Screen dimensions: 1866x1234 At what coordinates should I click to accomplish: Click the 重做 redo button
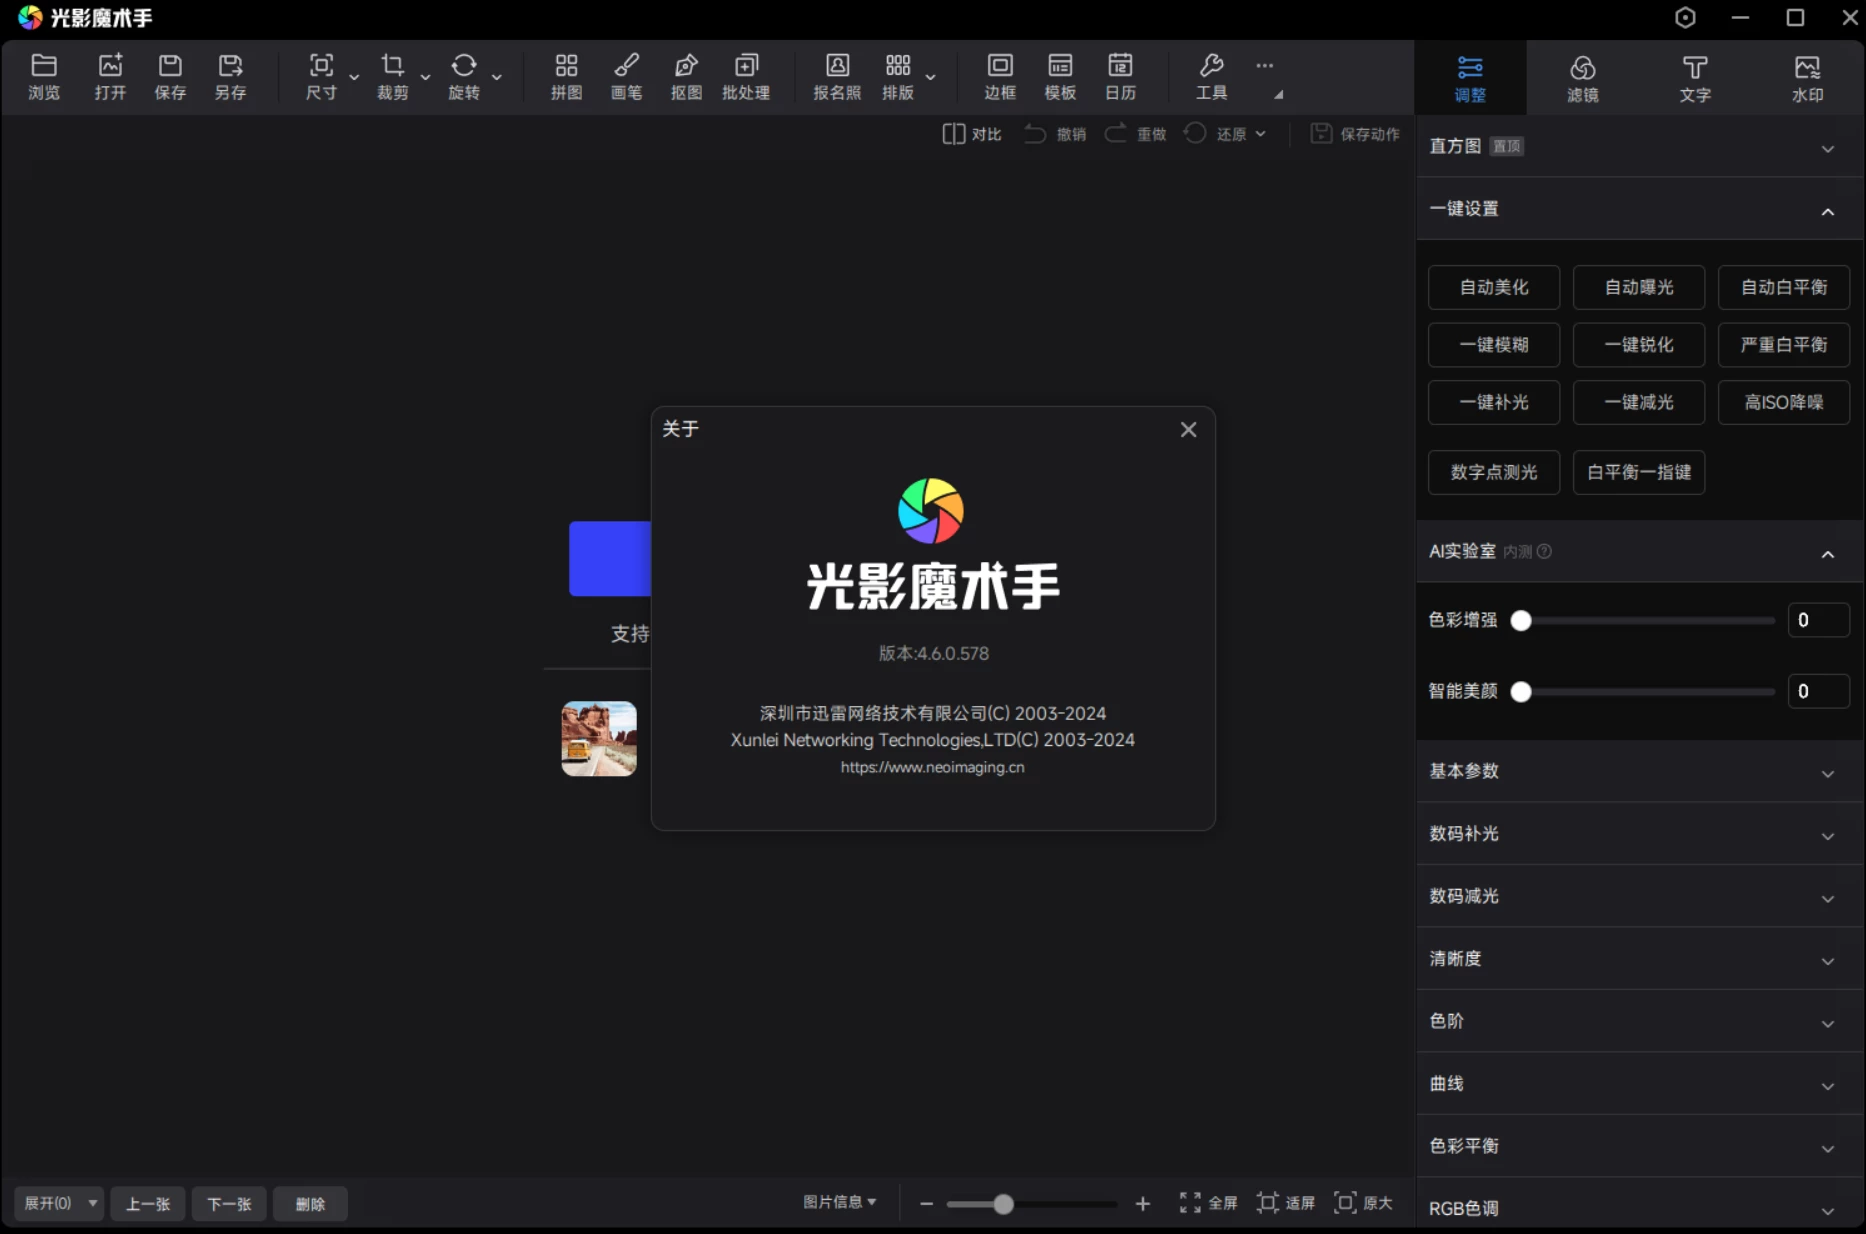(1135, 134)
